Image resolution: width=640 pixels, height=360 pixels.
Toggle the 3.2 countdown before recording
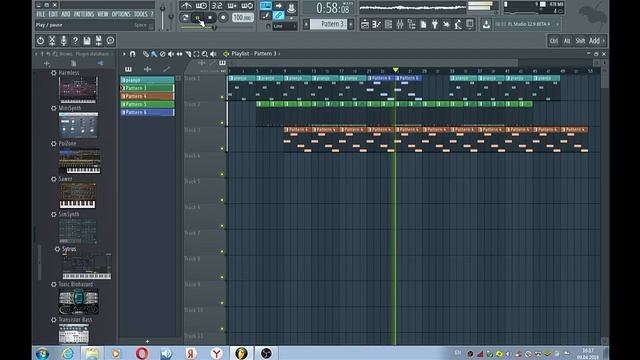pos(217,6)
